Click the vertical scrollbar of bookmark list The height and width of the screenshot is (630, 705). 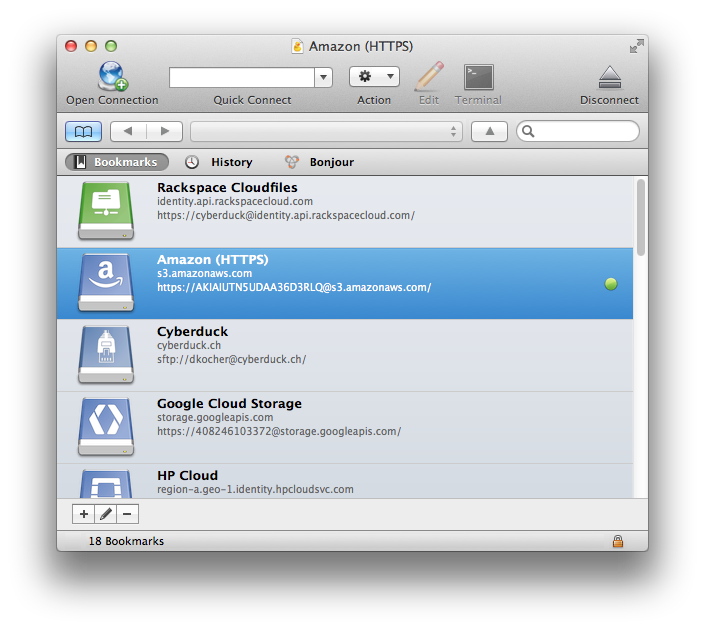[x=641, y=218]
